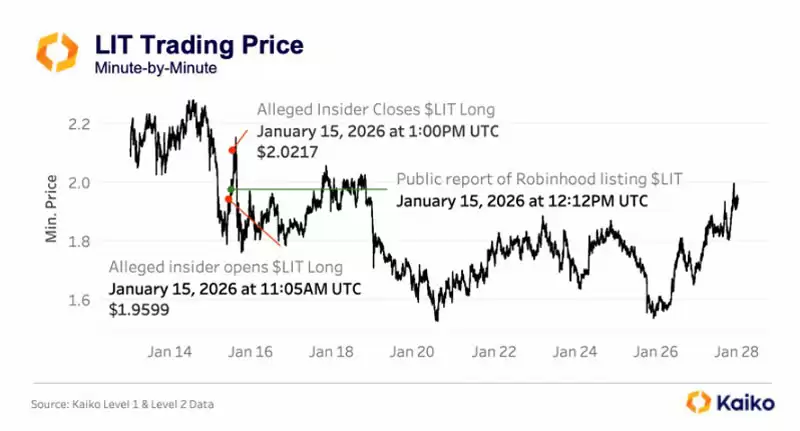Click the LIT Trading Price title
The height and width of the screenshot is (431, 800).
click(x=199, y=45)
